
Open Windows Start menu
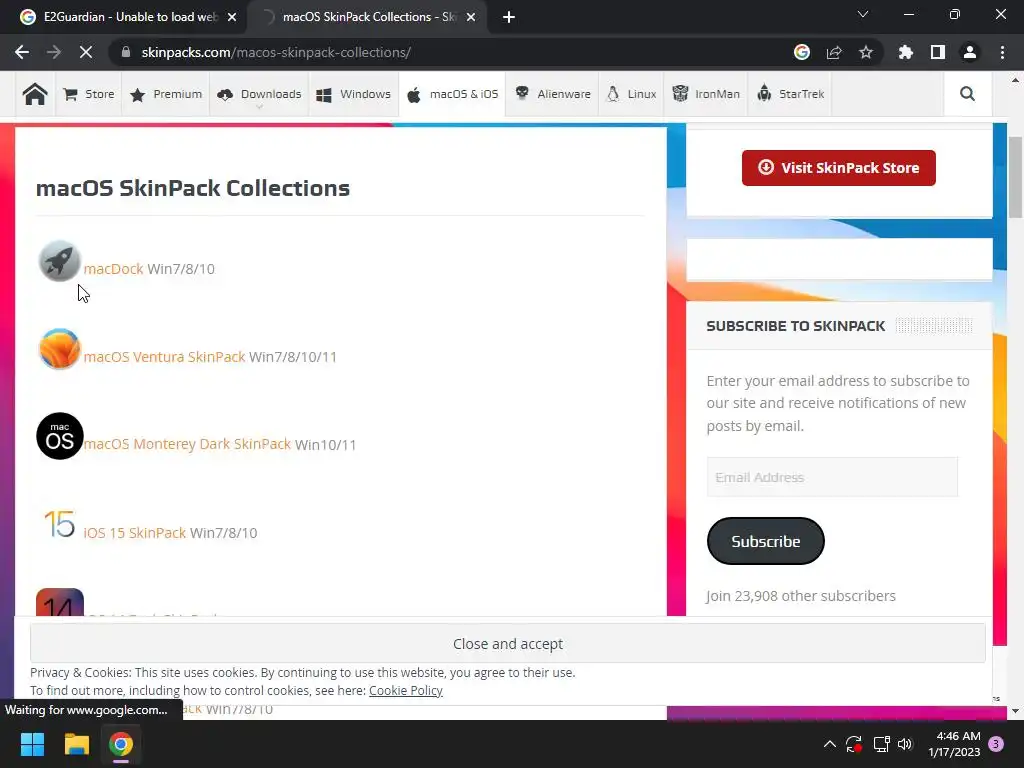point(32,744)
